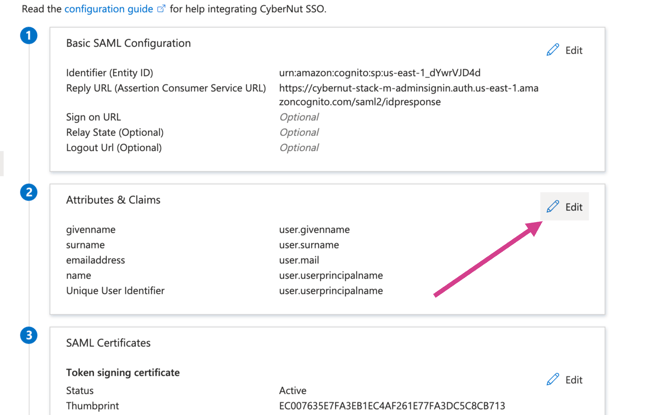Click the external link icon beside configuration guide
This screenshot has height=415, width=670.
point(161,9)
